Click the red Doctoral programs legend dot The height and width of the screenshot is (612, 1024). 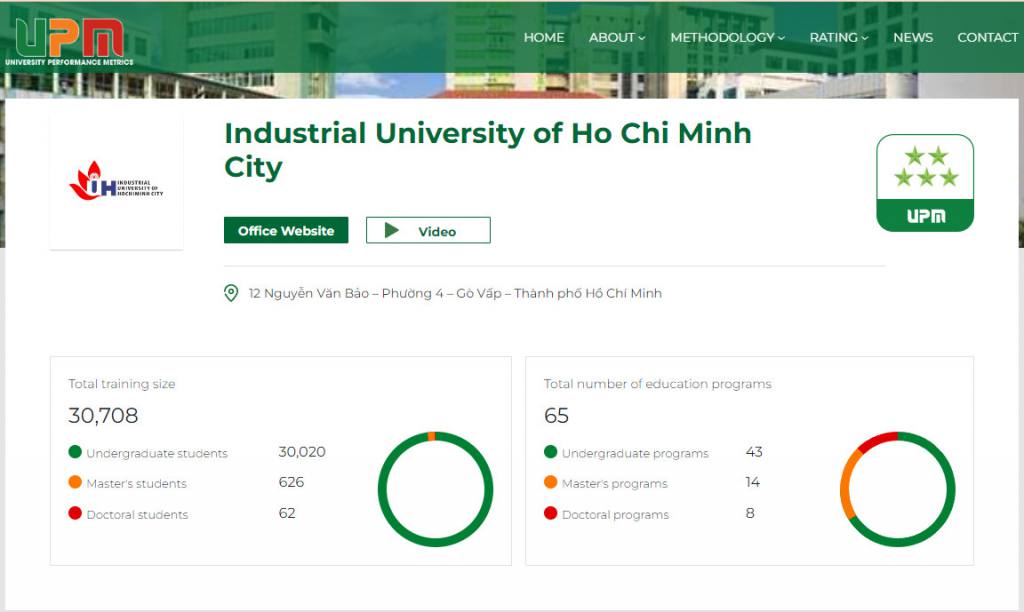pos(551,513)
